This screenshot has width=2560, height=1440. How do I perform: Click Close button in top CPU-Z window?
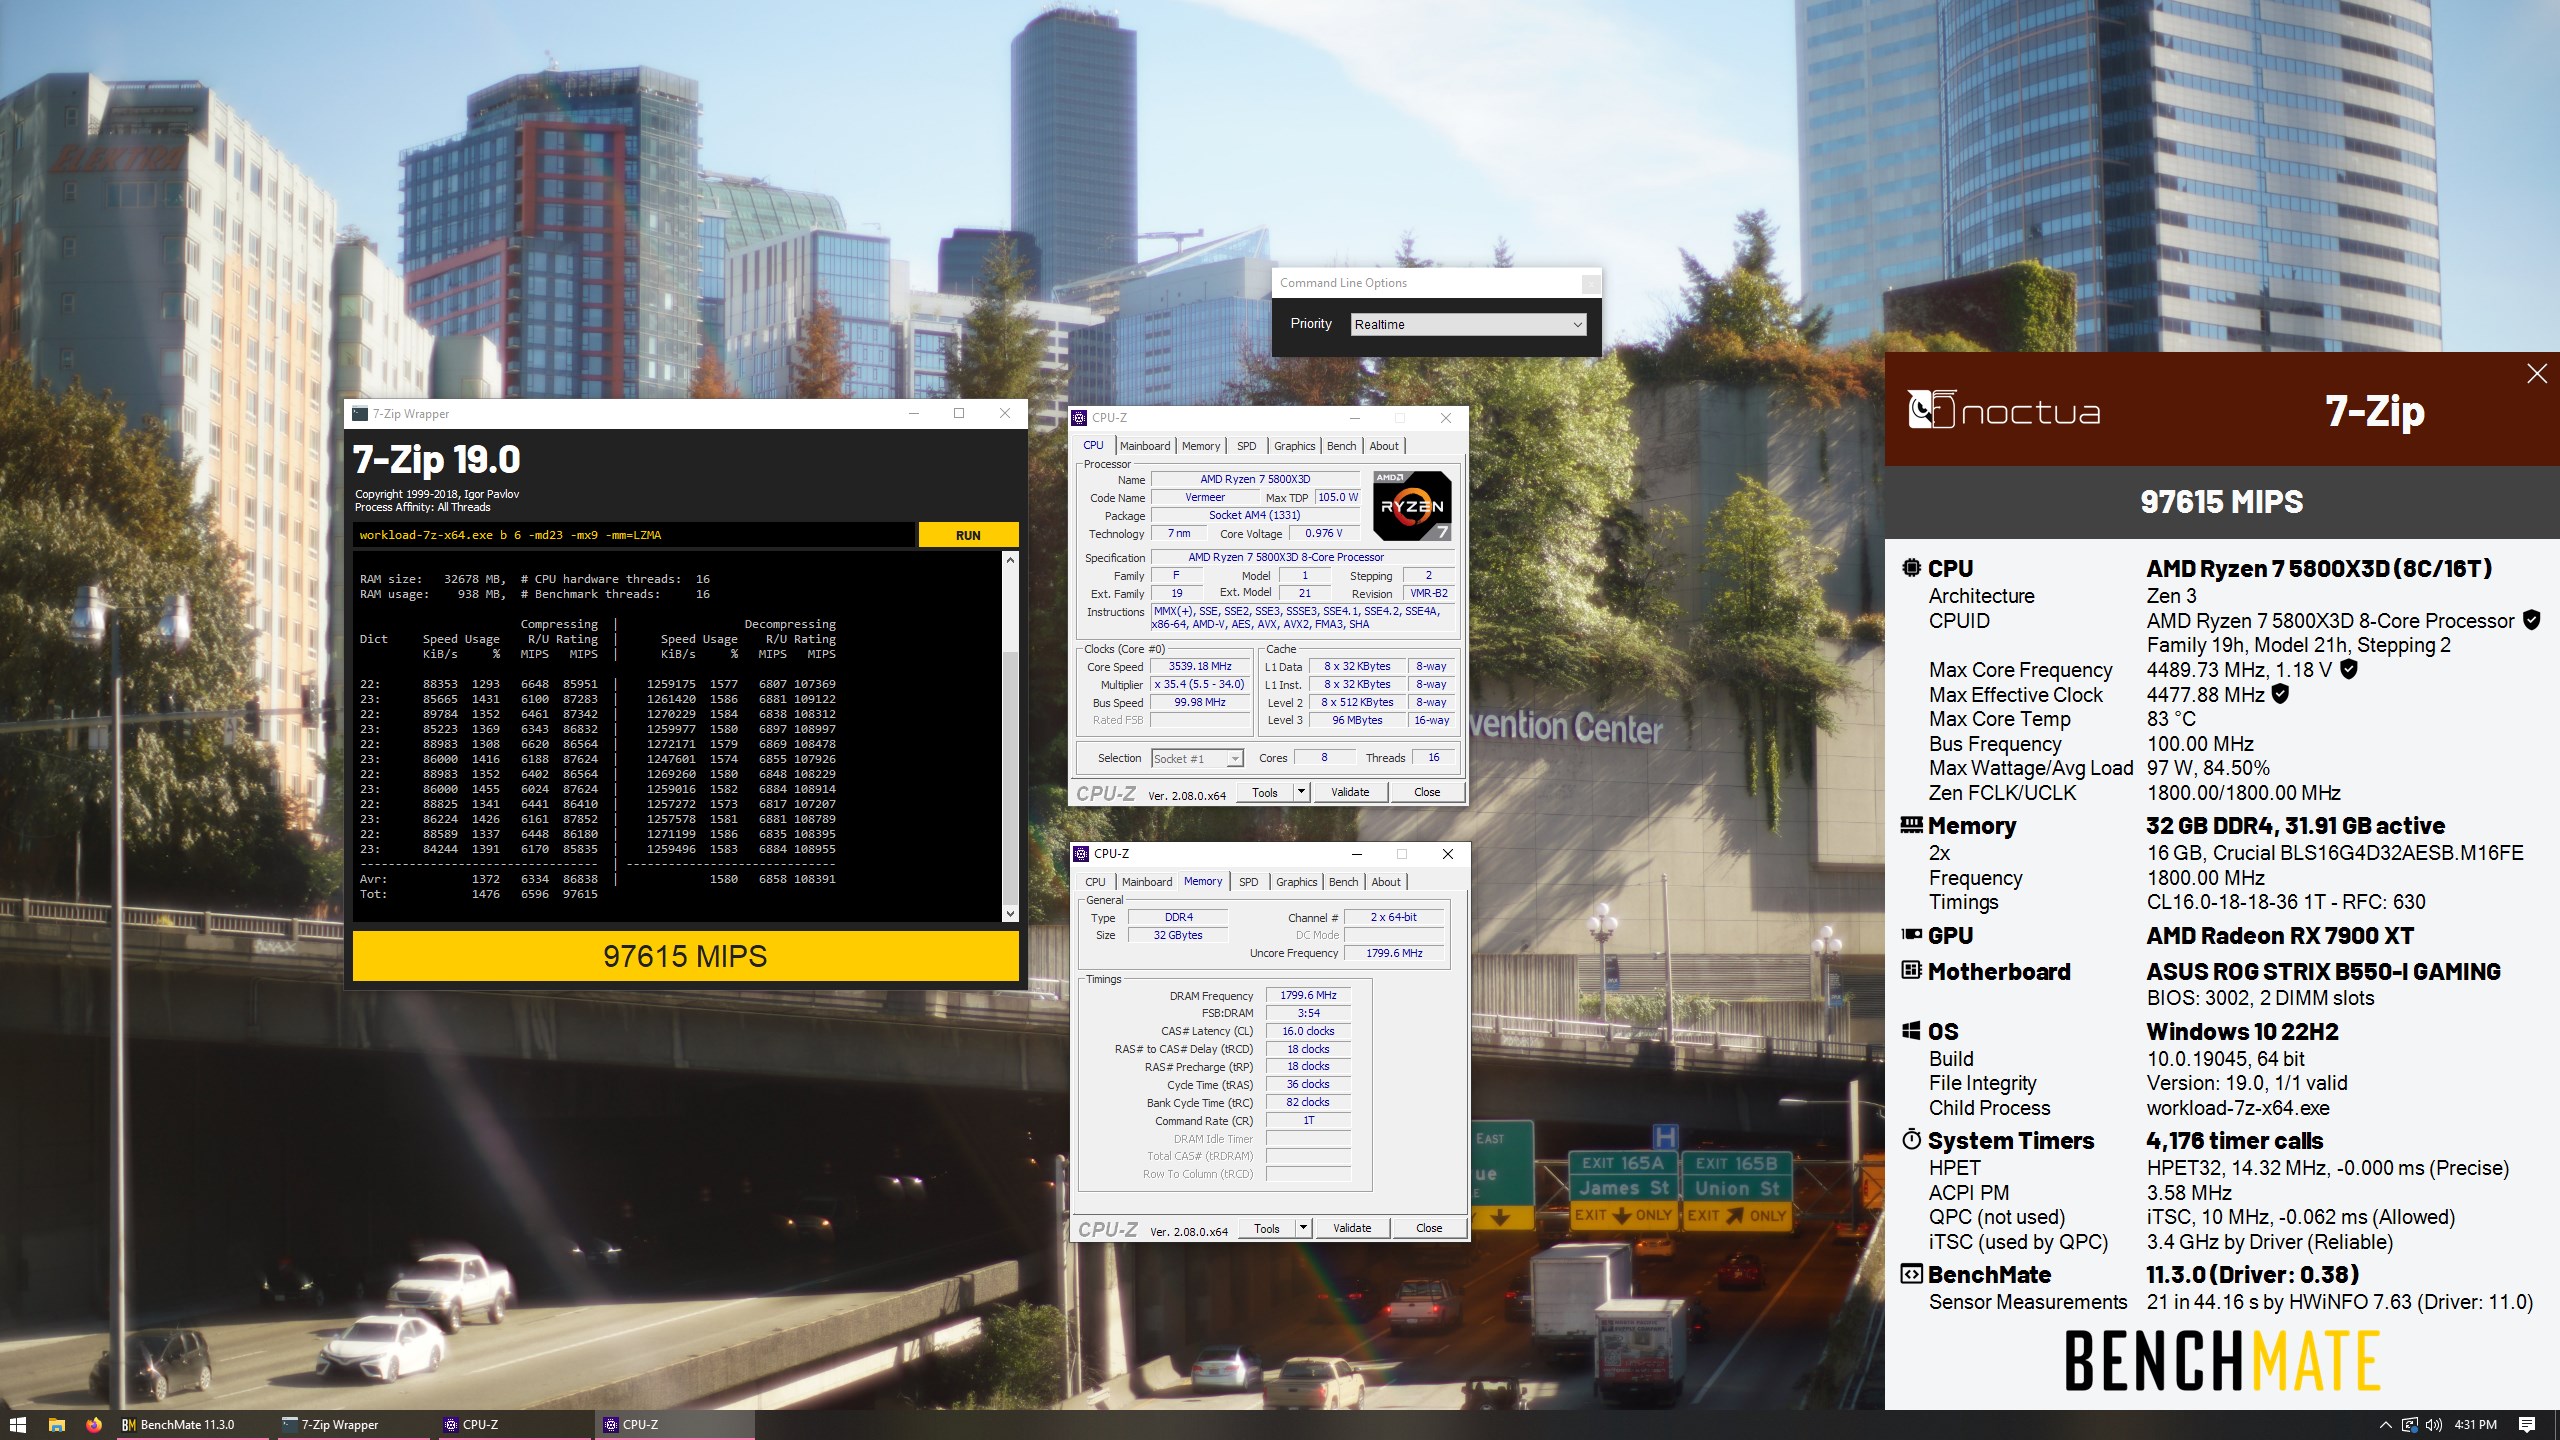1427,792
